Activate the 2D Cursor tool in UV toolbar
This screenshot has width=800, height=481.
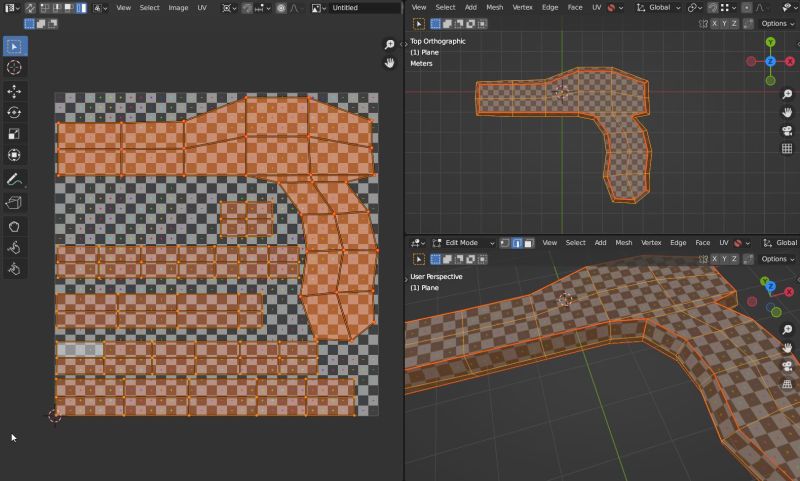14,67
